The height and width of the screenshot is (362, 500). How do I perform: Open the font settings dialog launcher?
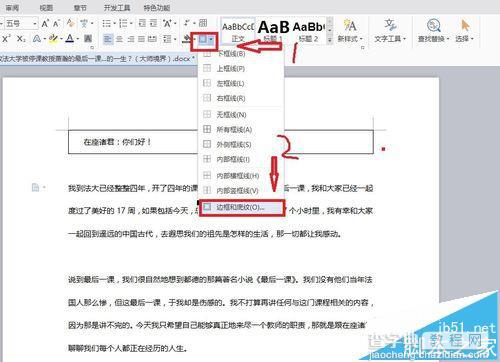point(92,47)
